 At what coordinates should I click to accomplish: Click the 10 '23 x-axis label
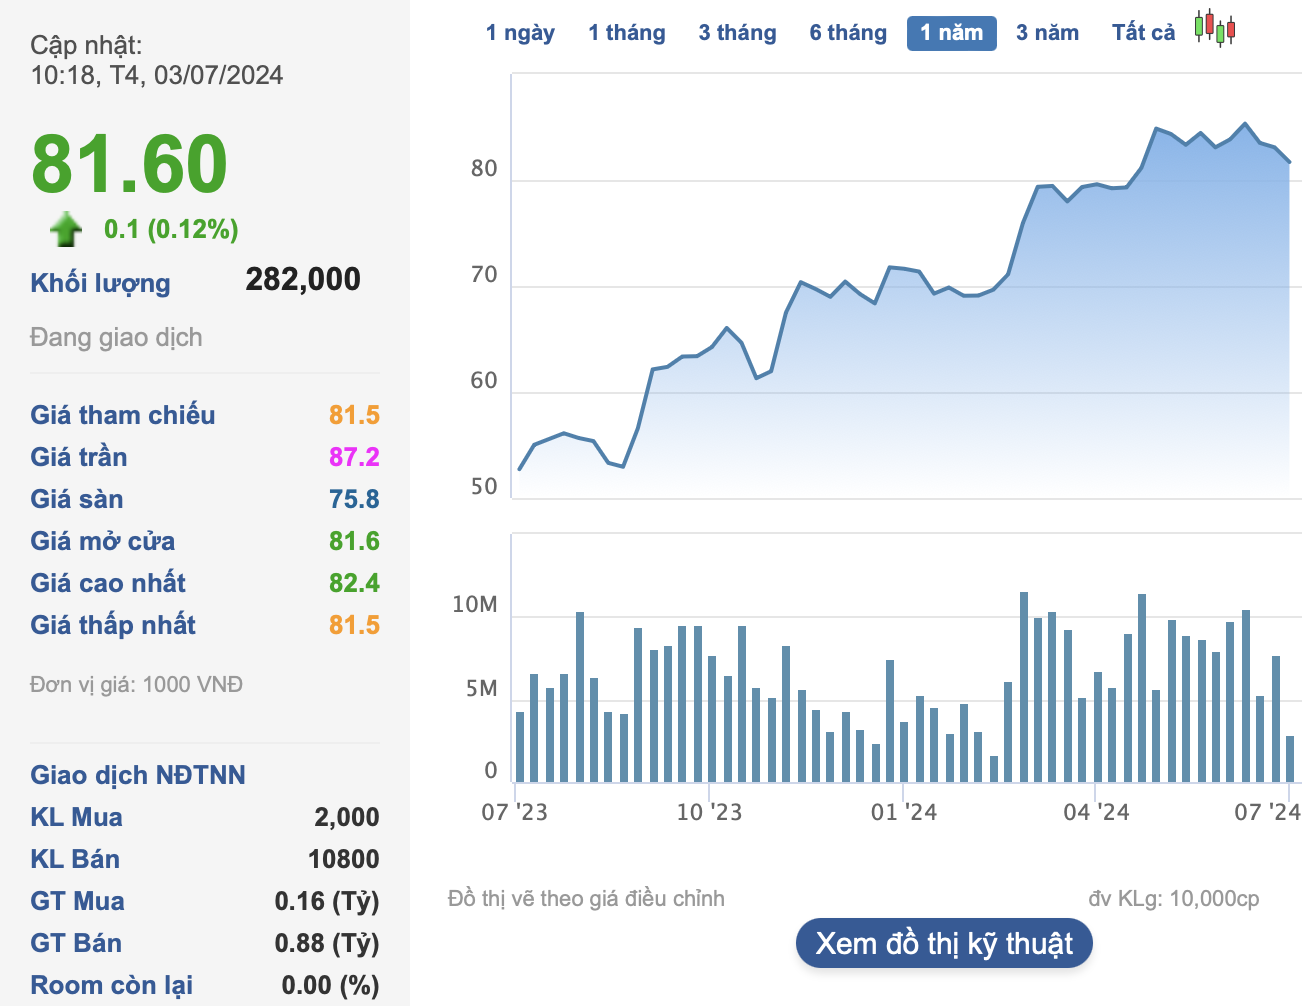point(709,812)
